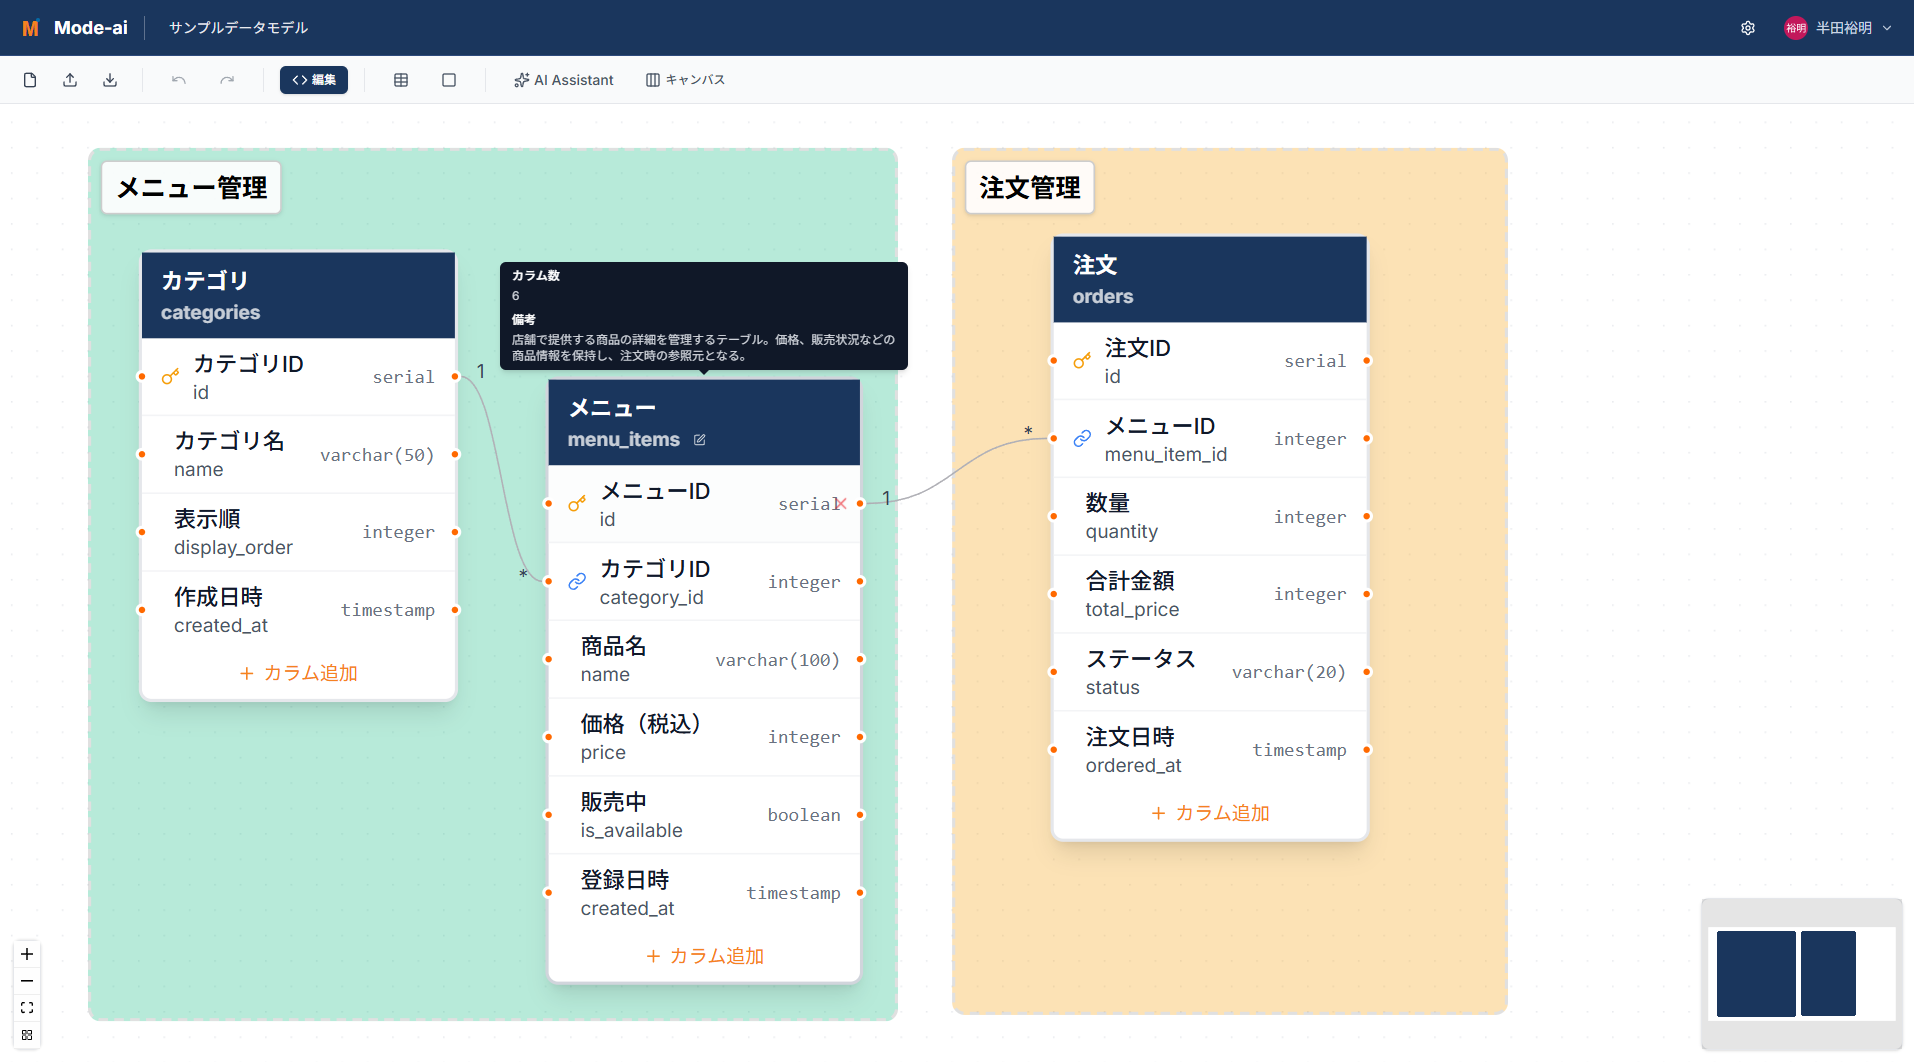
Task: Click カラム追加 in the orders table
Action: pos(1210,813)
